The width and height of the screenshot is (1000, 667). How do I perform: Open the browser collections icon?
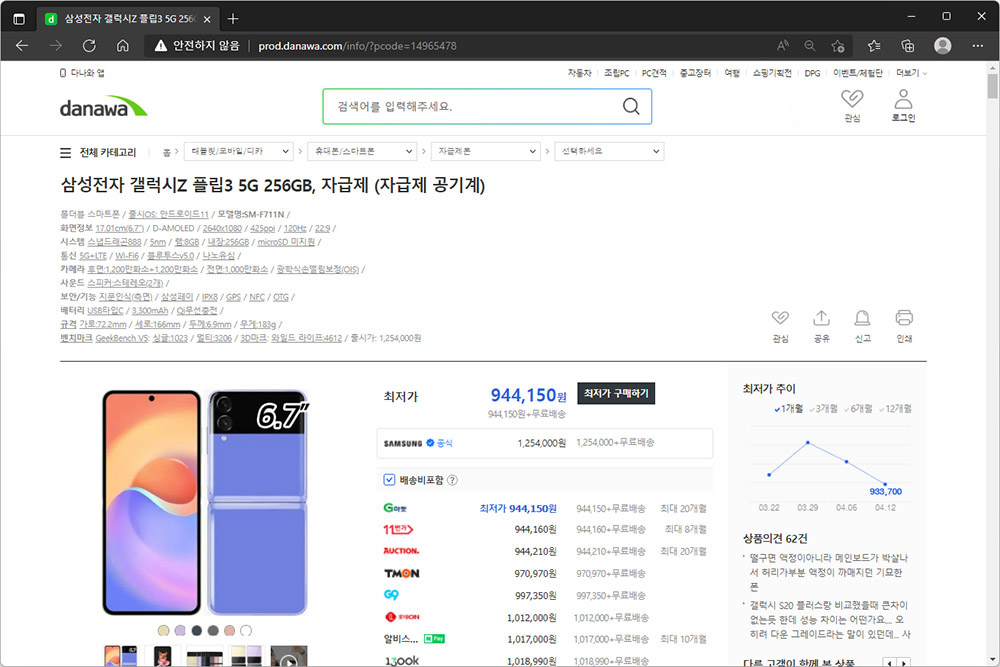pyautogui.click(x=908, y=46)
